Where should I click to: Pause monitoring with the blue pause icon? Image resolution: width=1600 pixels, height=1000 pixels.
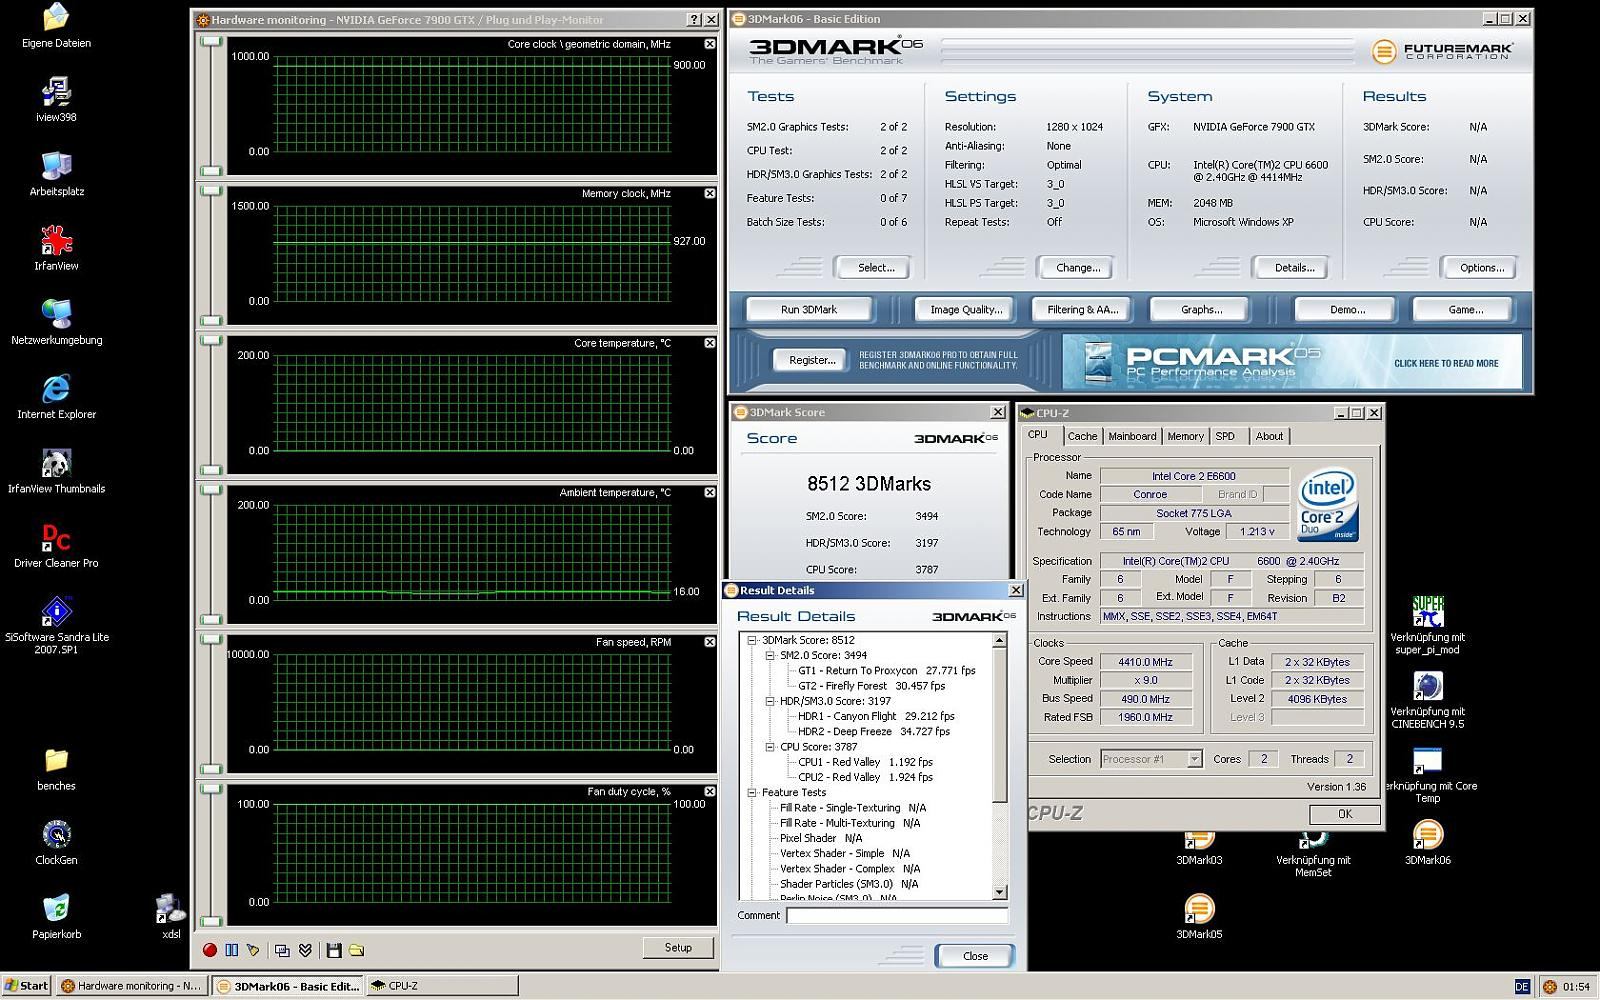coord(232,950)
